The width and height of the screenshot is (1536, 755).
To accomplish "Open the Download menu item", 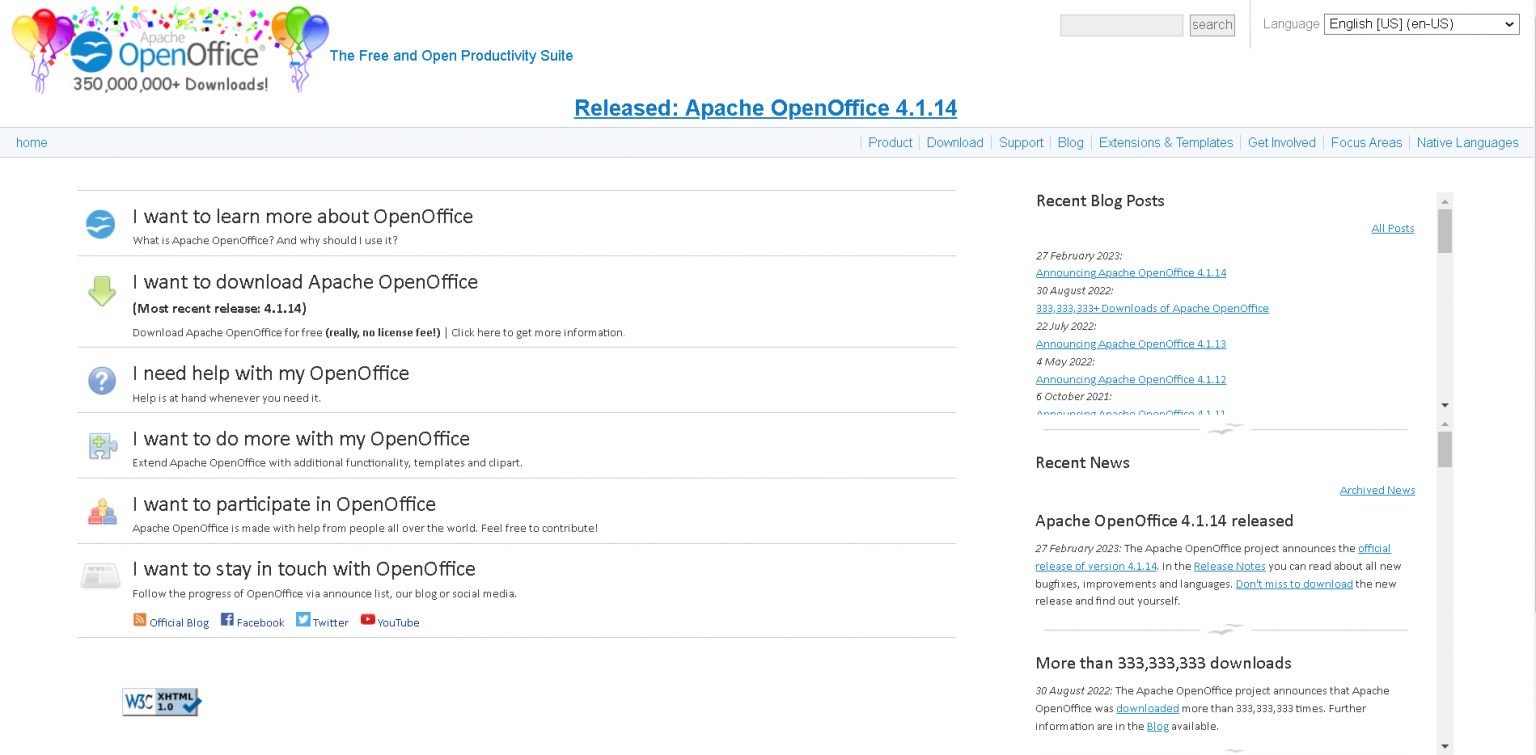I will [954, 142].
